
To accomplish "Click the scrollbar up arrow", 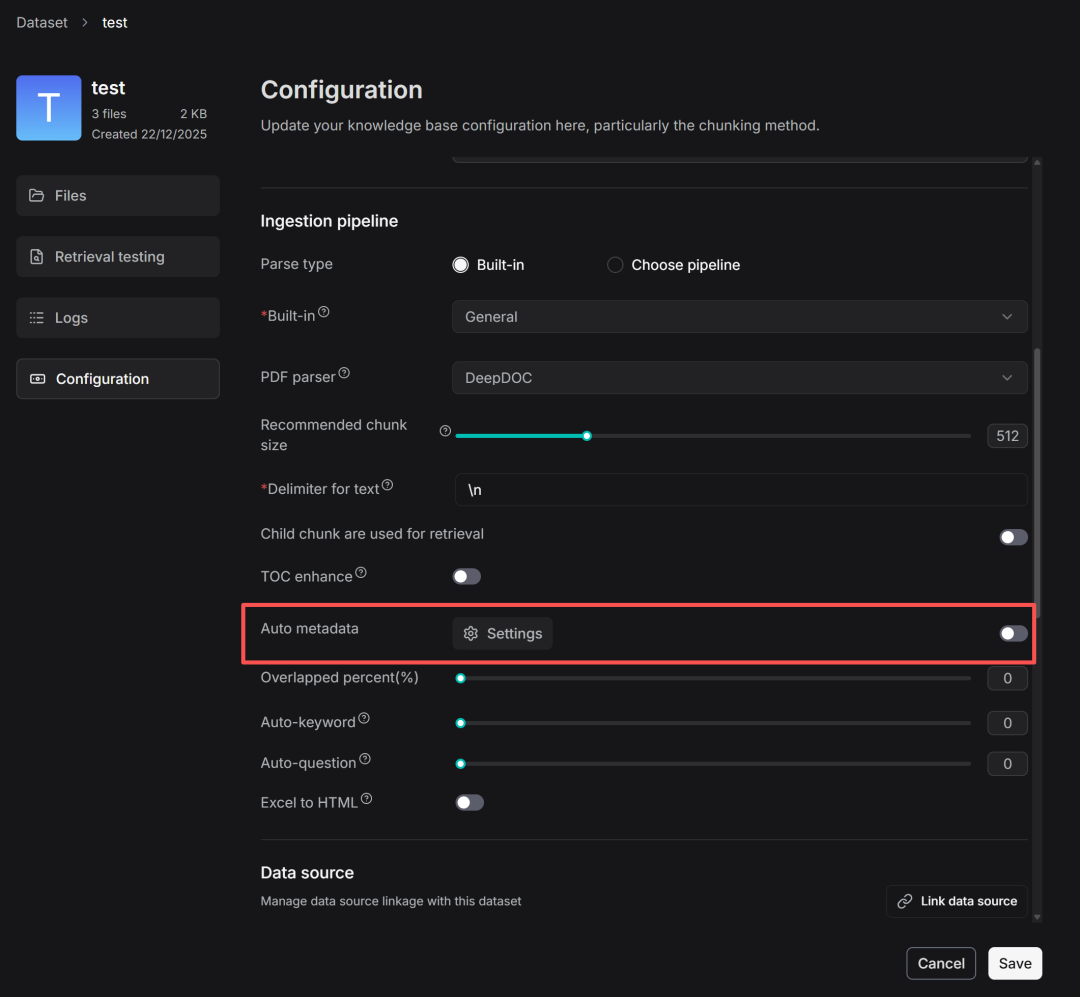I will click(1037, 162).
